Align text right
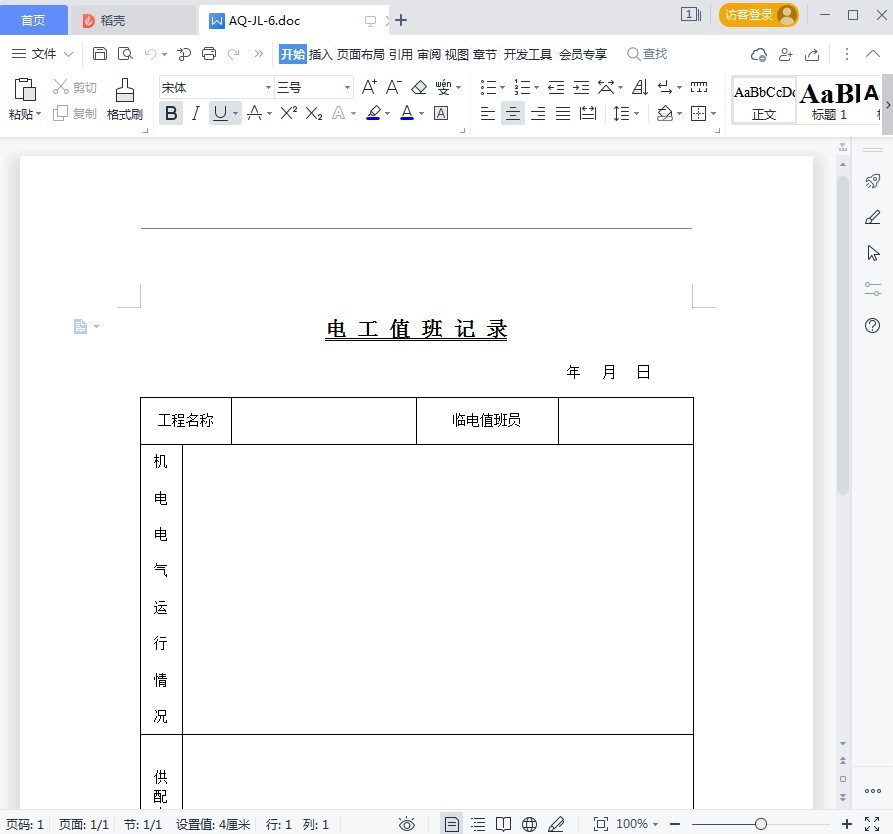Screen dimensions: 893x834 [538, 113]
